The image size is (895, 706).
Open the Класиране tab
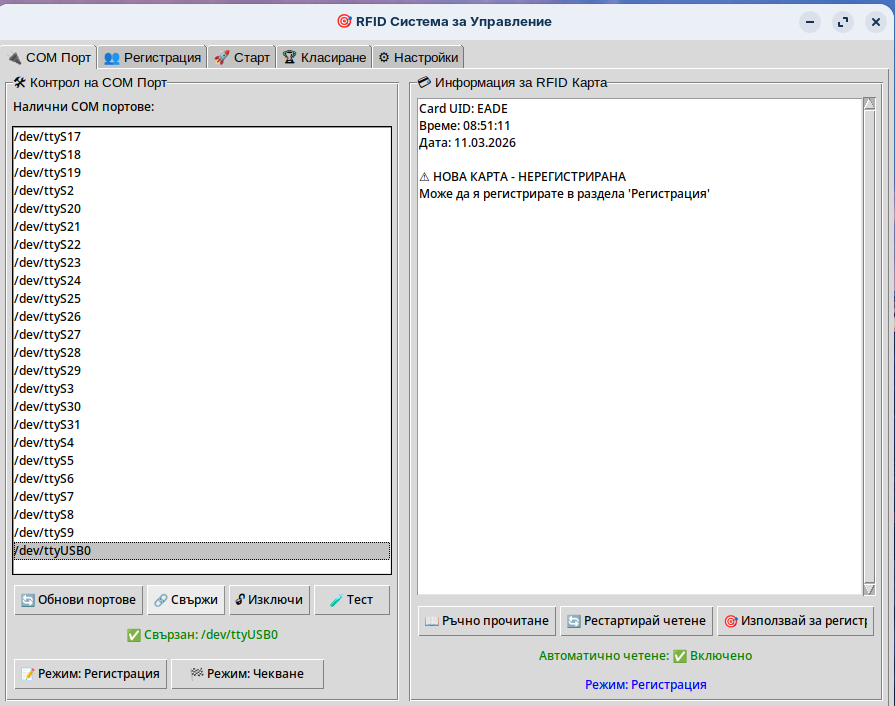pos(323,58)
